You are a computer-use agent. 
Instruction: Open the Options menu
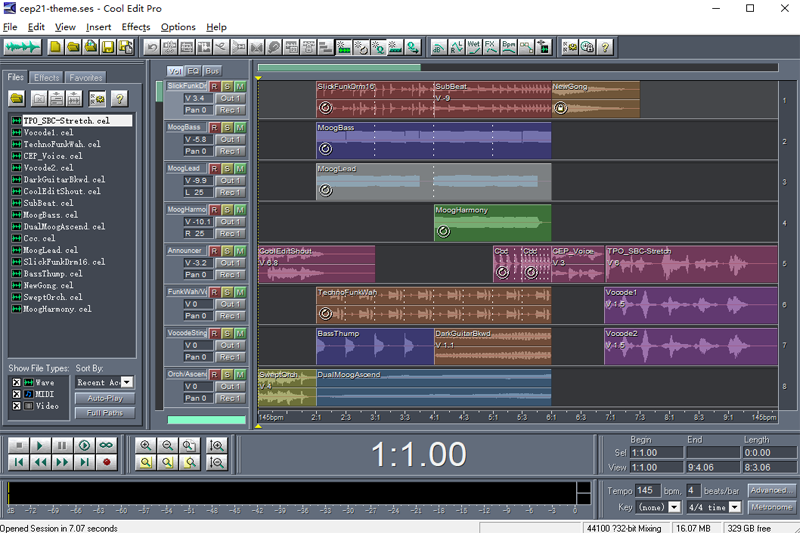[x=178, y=27]
